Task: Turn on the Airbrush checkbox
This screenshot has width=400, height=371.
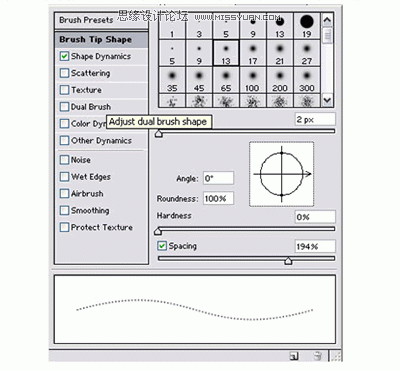Action: pyautogui.click(x=64, y=193)
